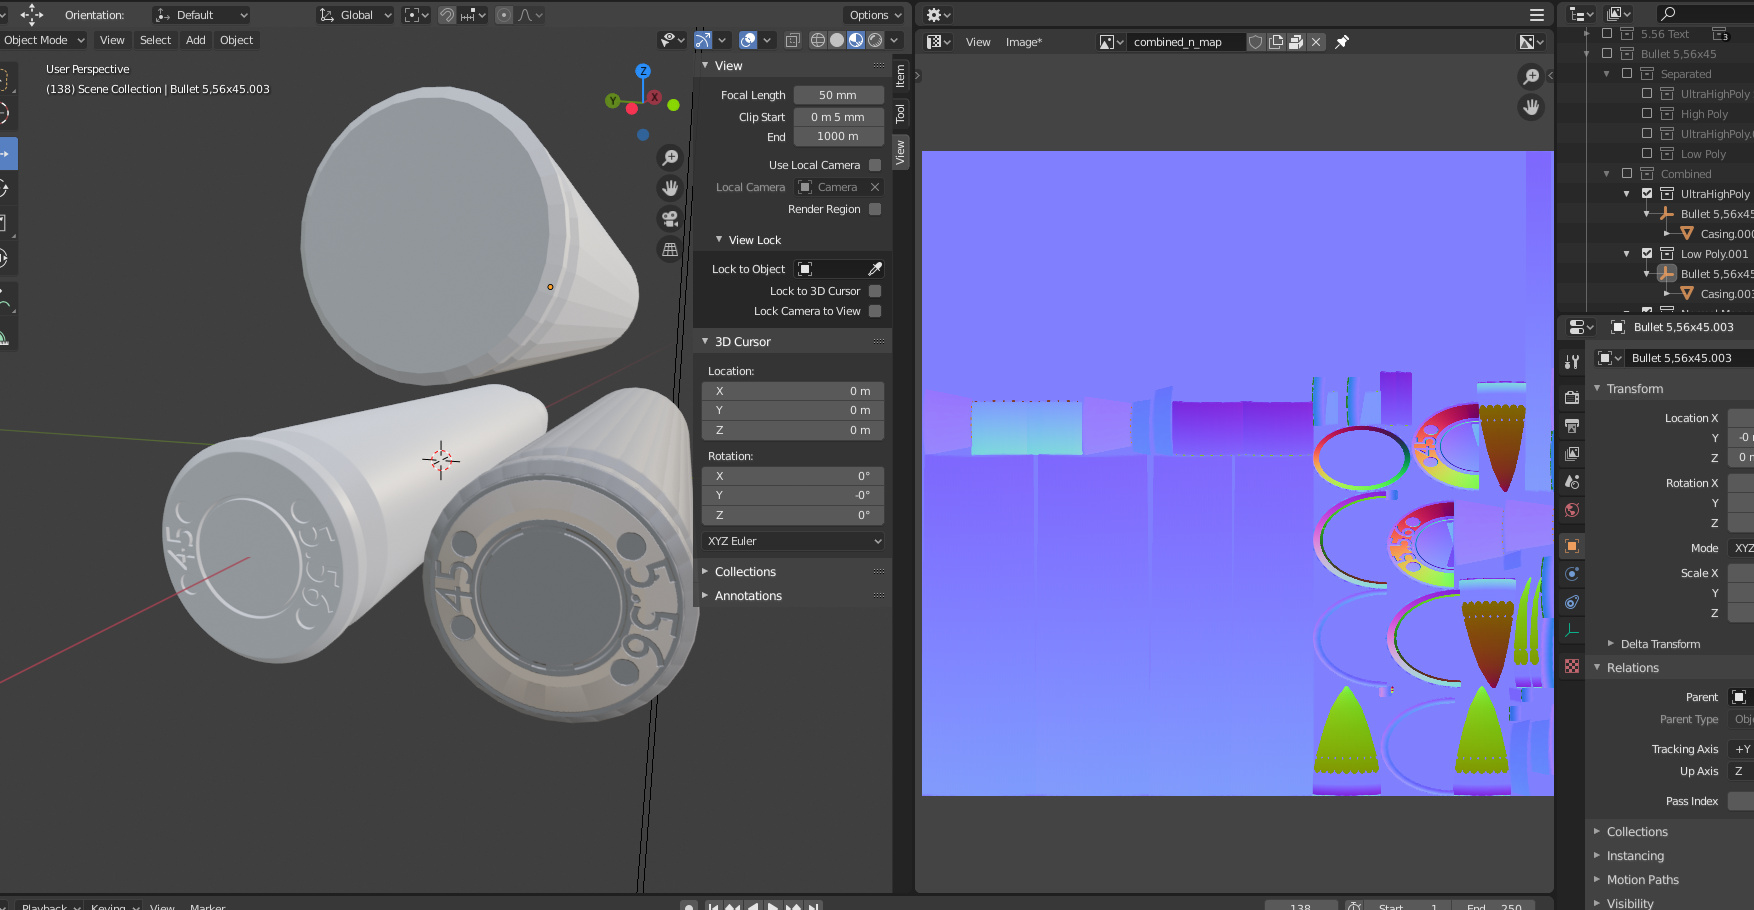Create new image using the duplicate icon
Viewport: 1754px width, 910px height.
click(x=1276, y=42)
